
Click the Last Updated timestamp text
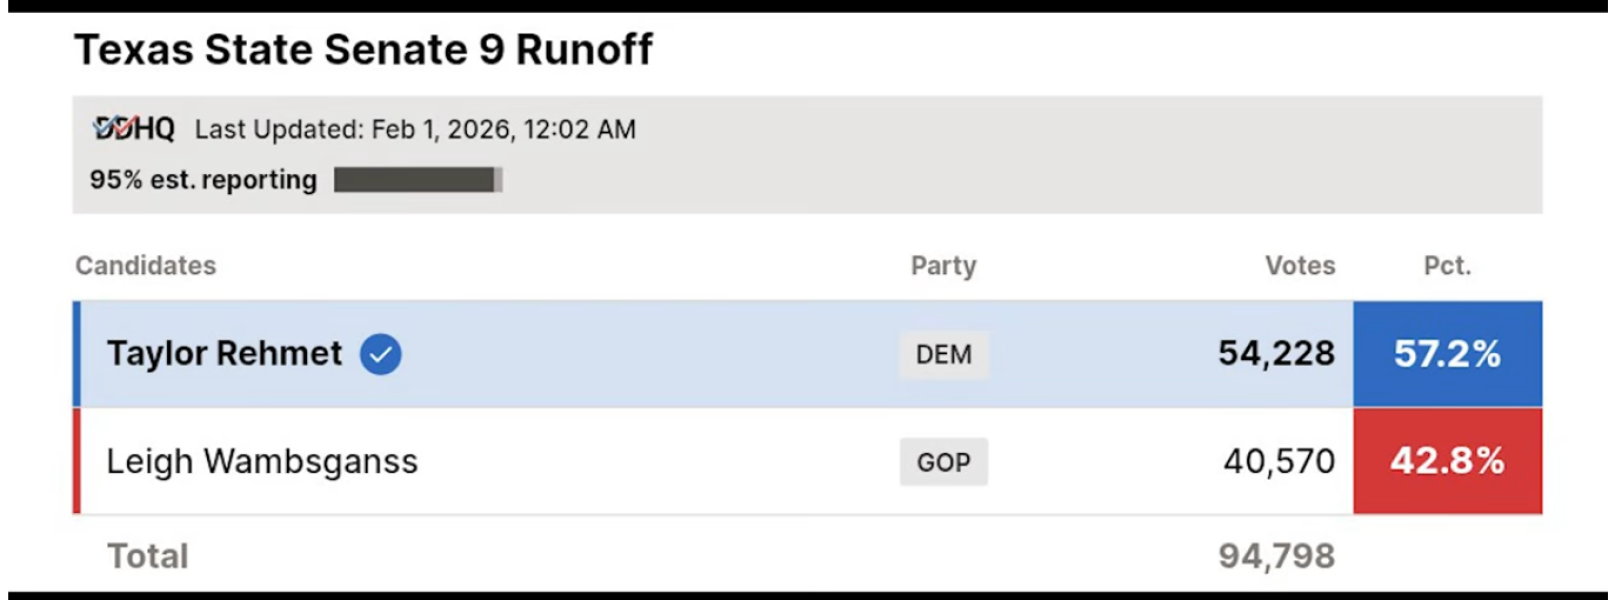pyautogui.click(x=415, y=130)
